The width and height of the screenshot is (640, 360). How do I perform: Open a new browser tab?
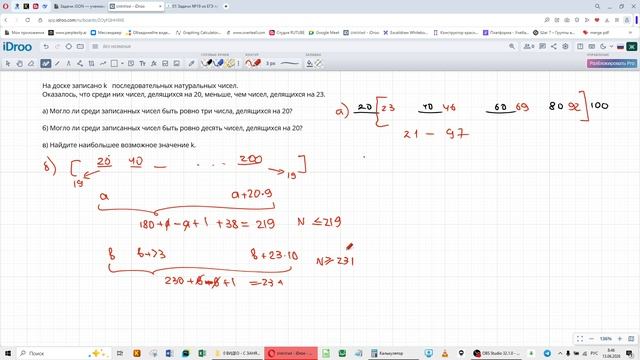(x=226, y=7)
